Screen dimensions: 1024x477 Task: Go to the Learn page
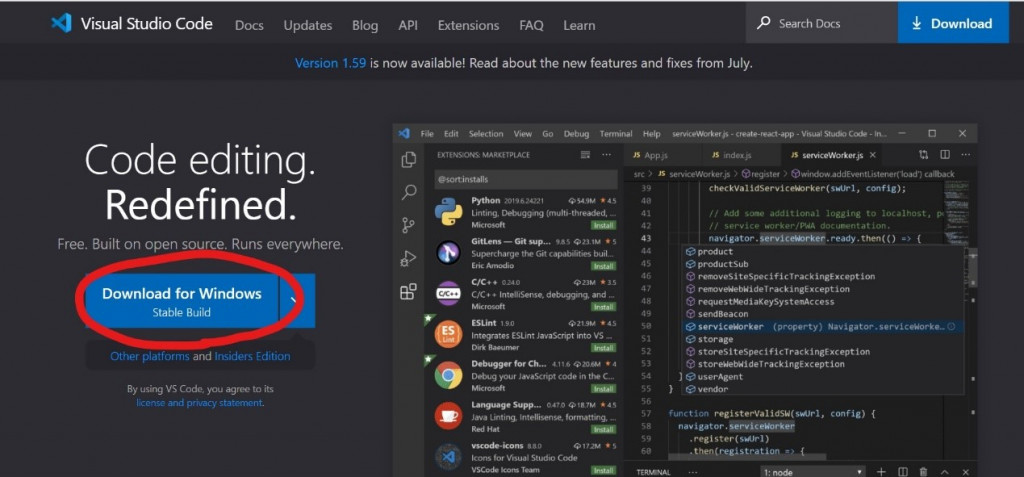[x=579, y=25]
